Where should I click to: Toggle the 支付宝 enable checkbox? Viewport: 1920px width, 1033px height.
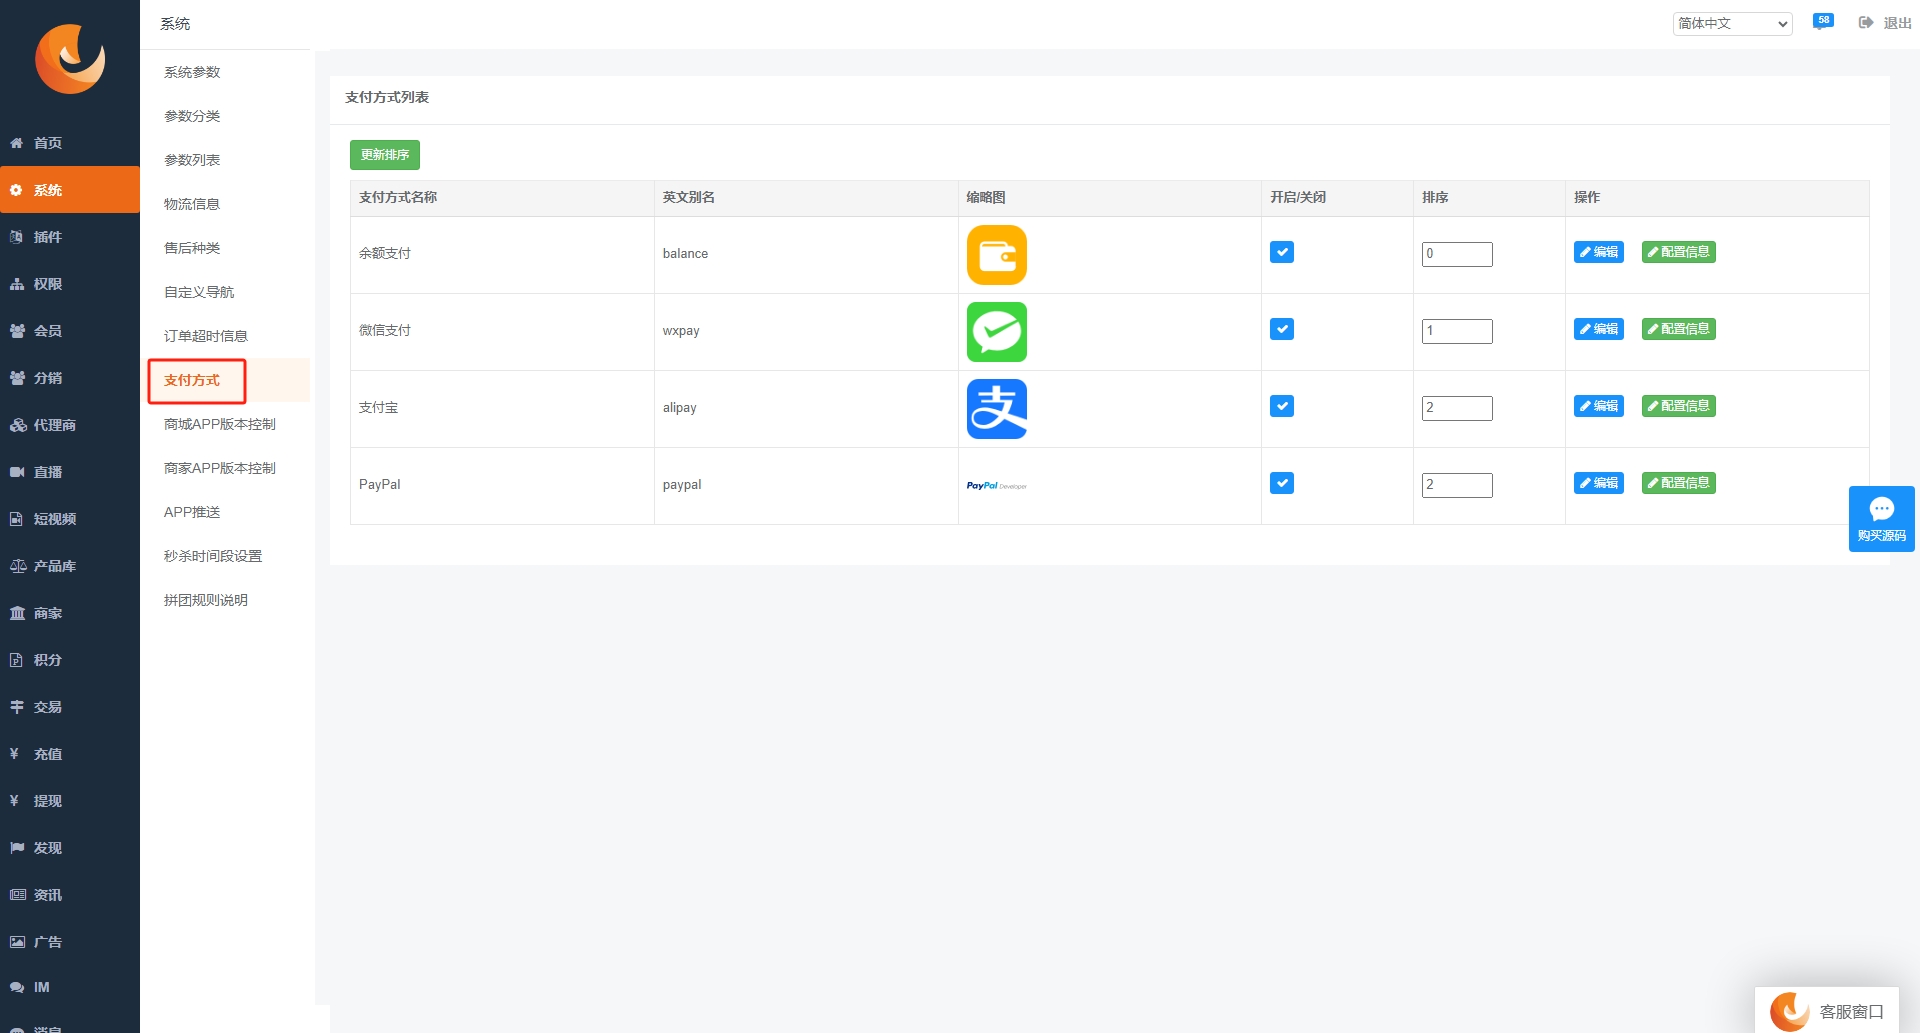click(x=1282, y=406)
